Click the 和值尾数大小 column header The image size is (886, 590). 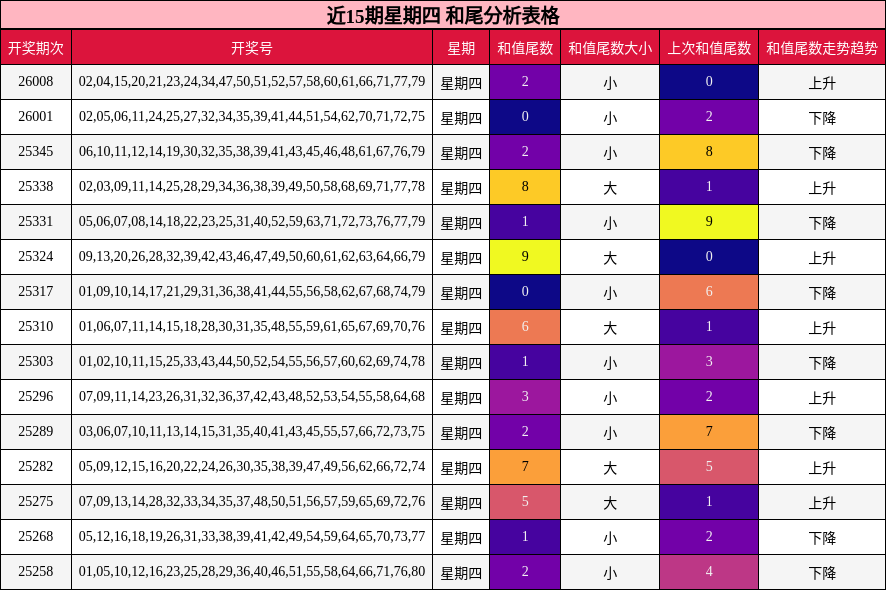pyautogui.click(x=607, y=44)
